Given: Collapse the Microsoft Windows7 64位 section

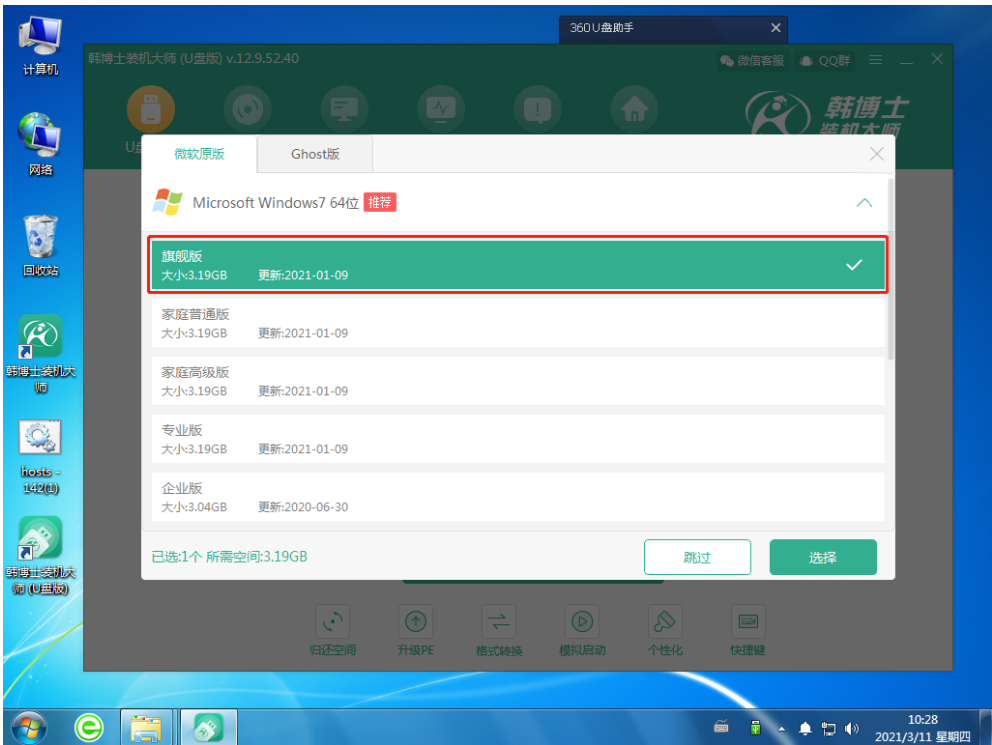Looking at the screenshot, I should click(x=864, y=203).
